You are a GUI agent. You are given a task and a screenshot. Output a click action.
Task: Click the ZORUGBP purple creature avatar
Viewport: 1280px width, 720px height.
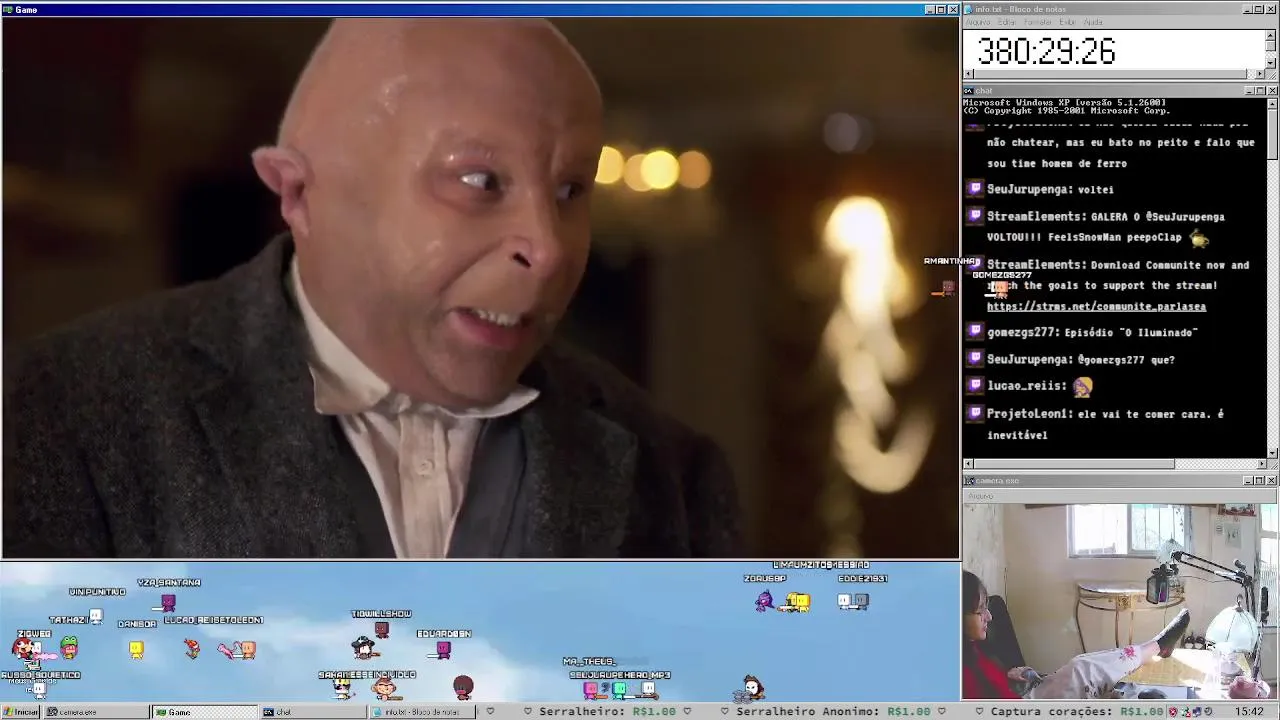tap(765, 600)
